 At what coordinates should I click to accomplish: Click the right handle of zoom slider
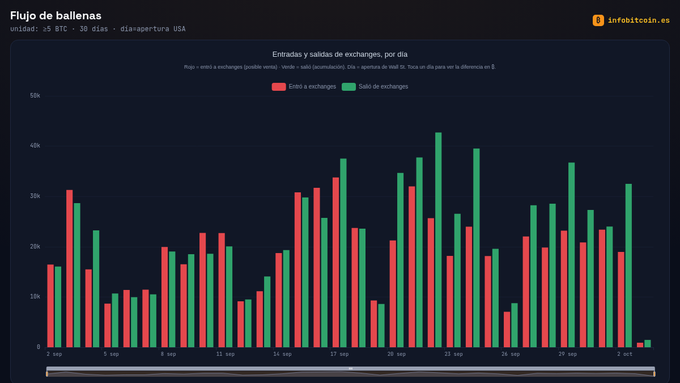pos(654,371)
